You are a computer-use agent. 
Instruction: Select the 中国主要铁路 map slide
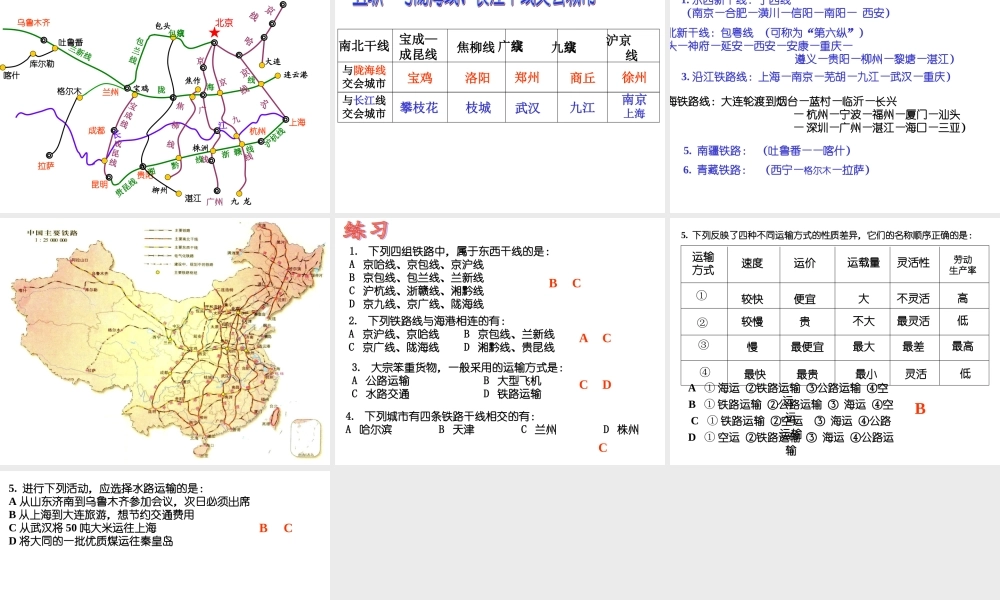pos(165,340)
